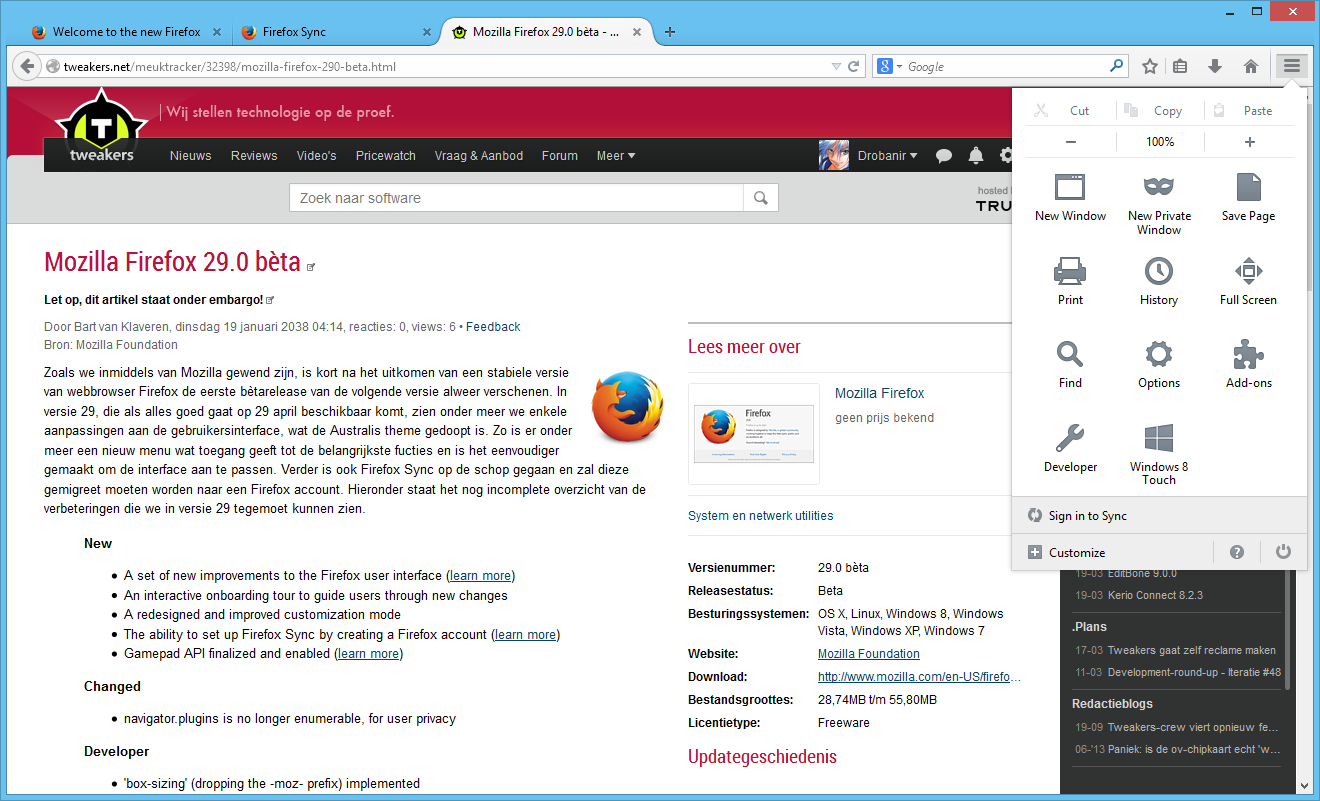Open 'Tweakers gaat zelf reclame maken'
1320x801 pixels.
[1192, 650]
